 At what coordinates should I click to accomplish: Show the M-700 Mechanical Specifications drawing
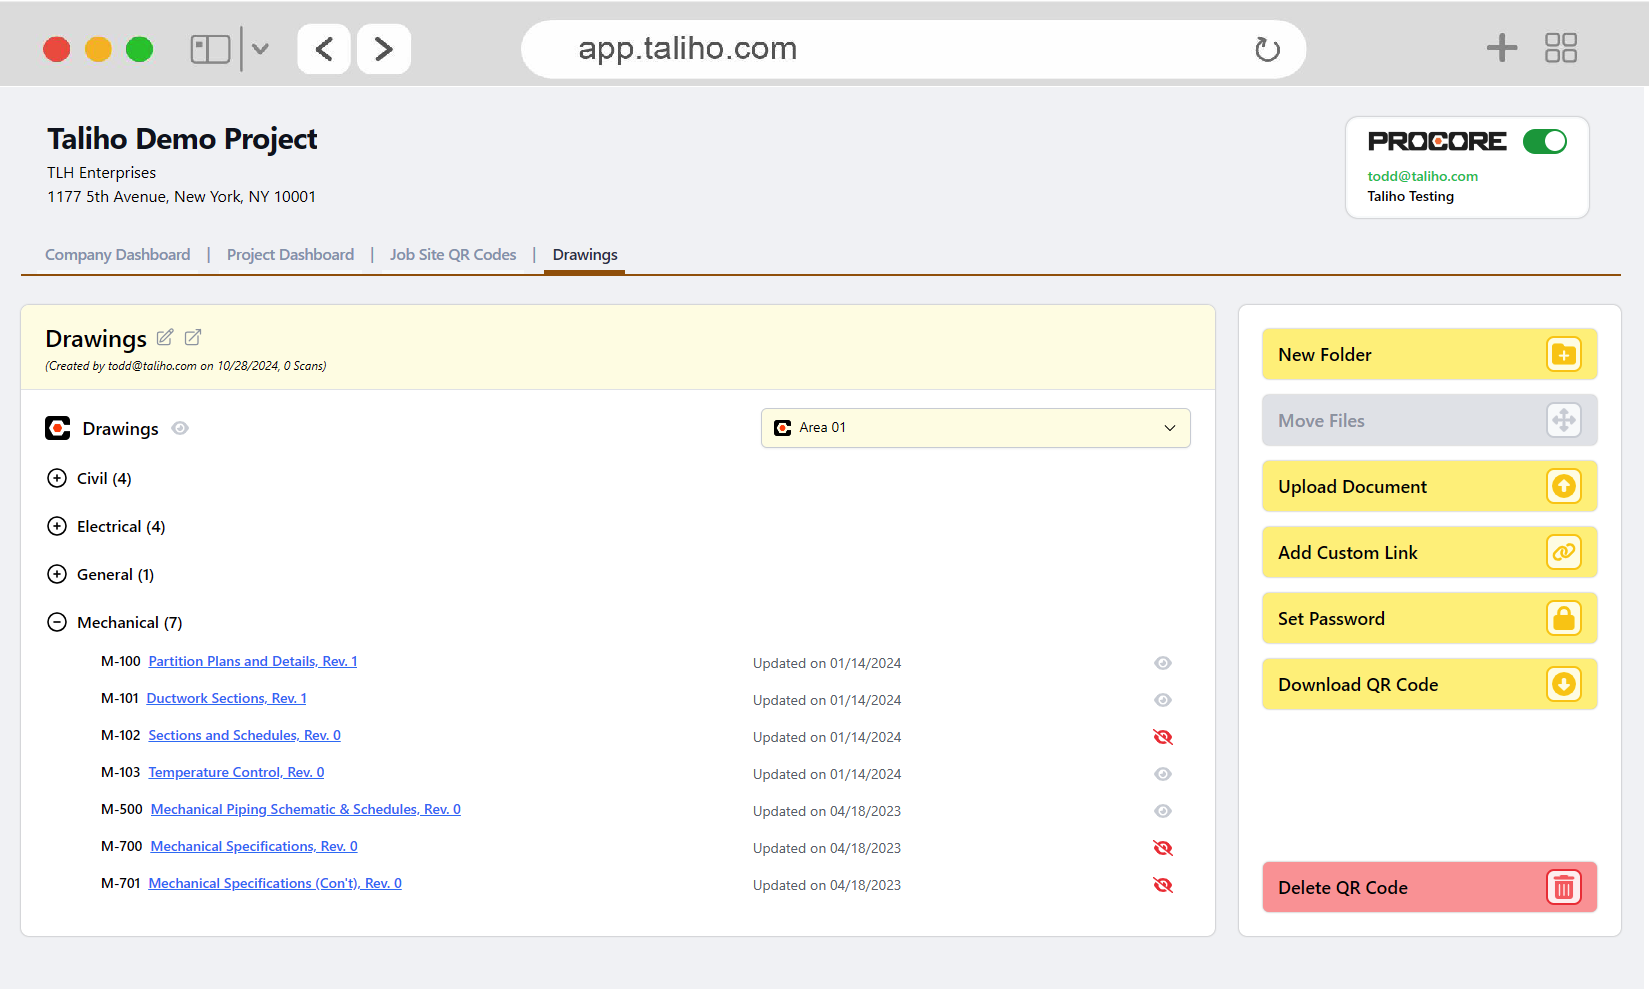(x=1162, y=848)
